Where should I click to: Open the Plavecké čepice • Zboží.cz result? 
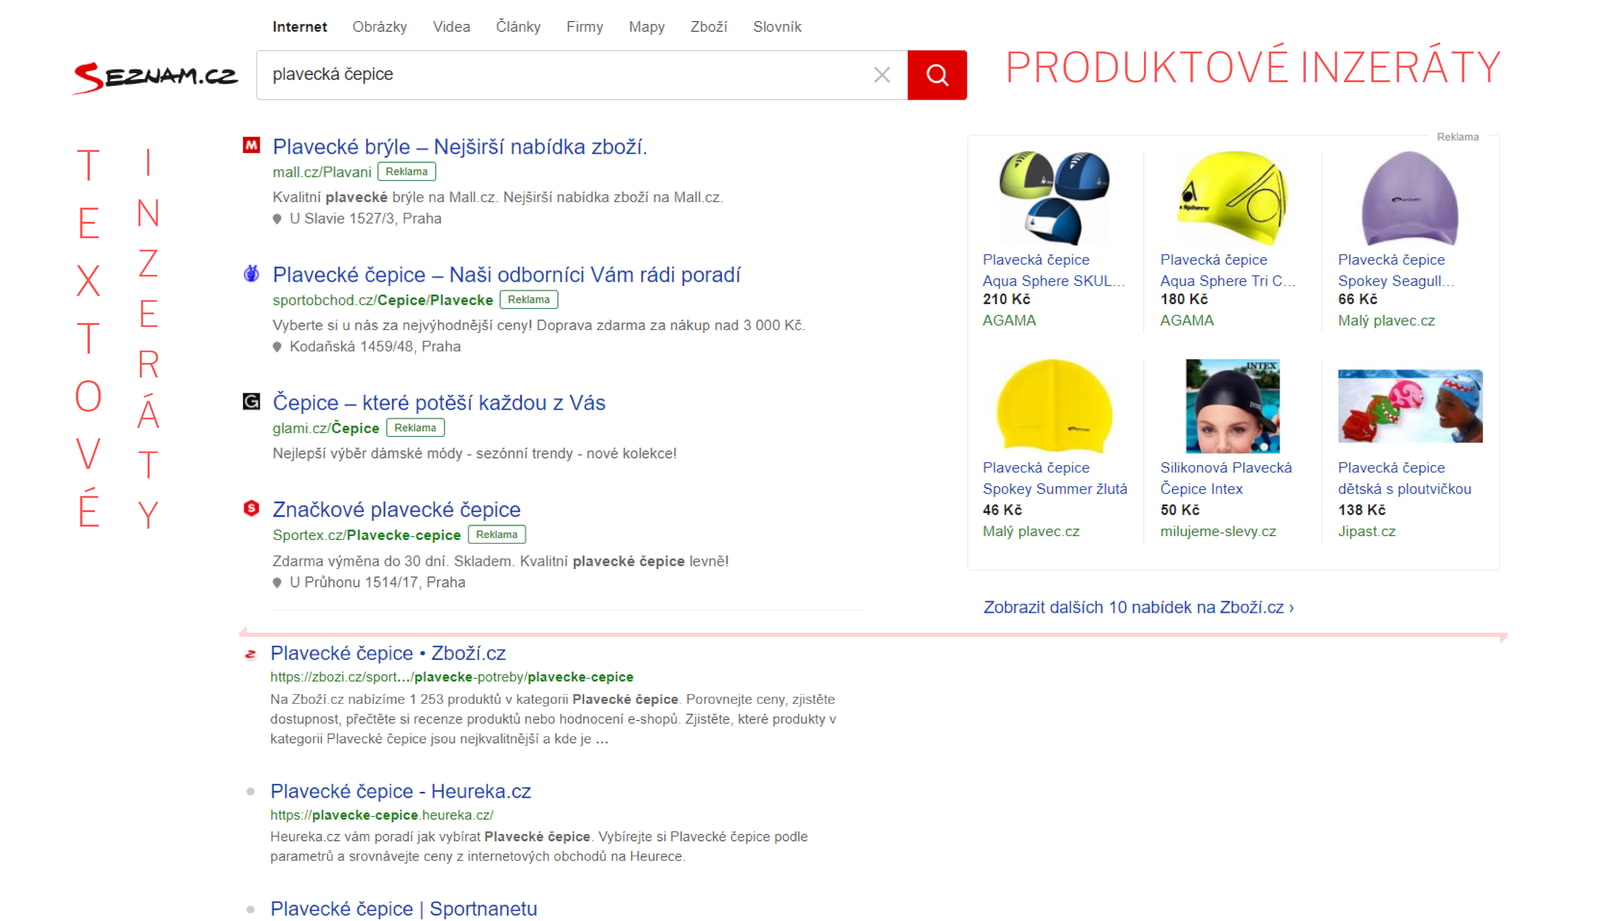pyautogui.click(x=388, y=653)
